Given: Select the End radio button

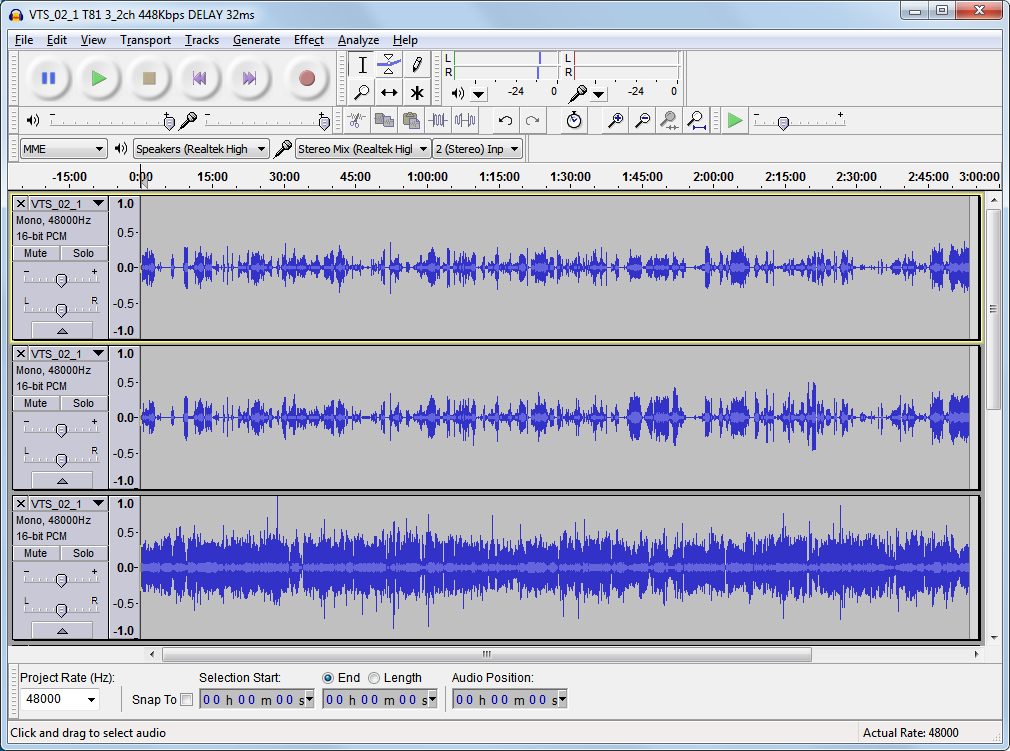Looking at the screenshot, I should tap(328, 678).
